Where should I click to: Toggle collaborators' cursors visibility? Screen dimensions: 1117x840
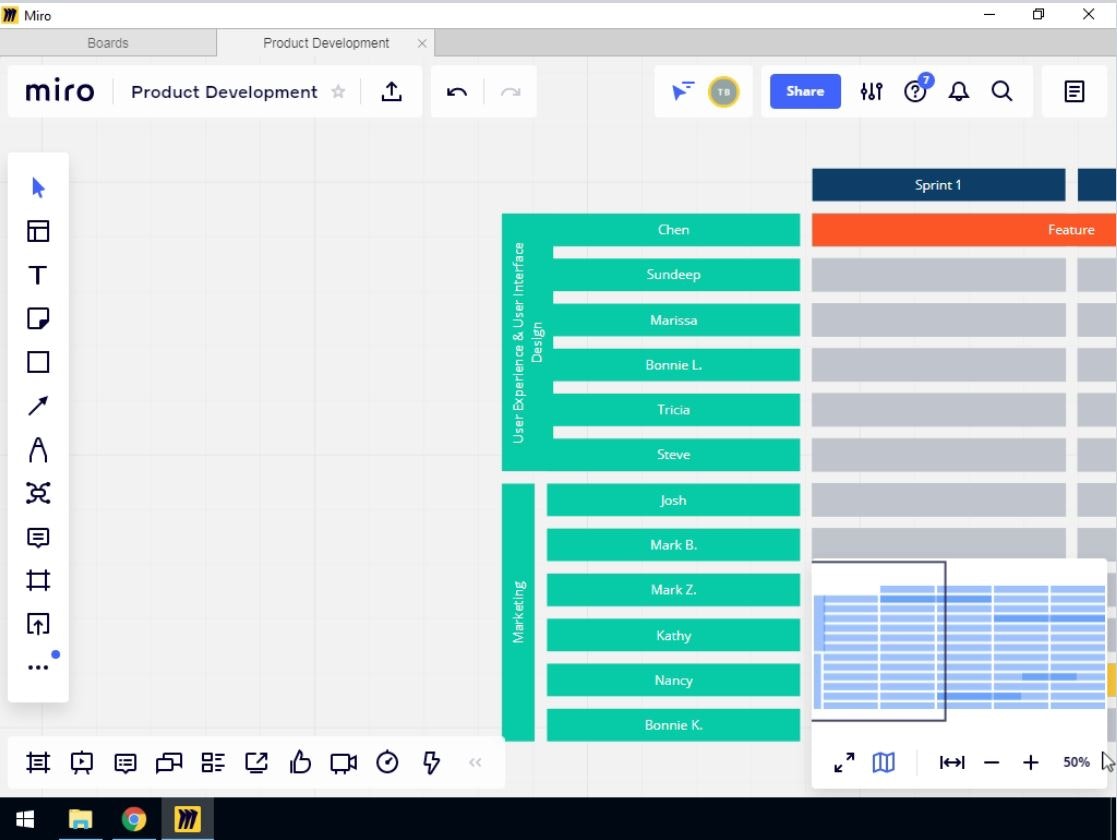(x=682, y=91)
